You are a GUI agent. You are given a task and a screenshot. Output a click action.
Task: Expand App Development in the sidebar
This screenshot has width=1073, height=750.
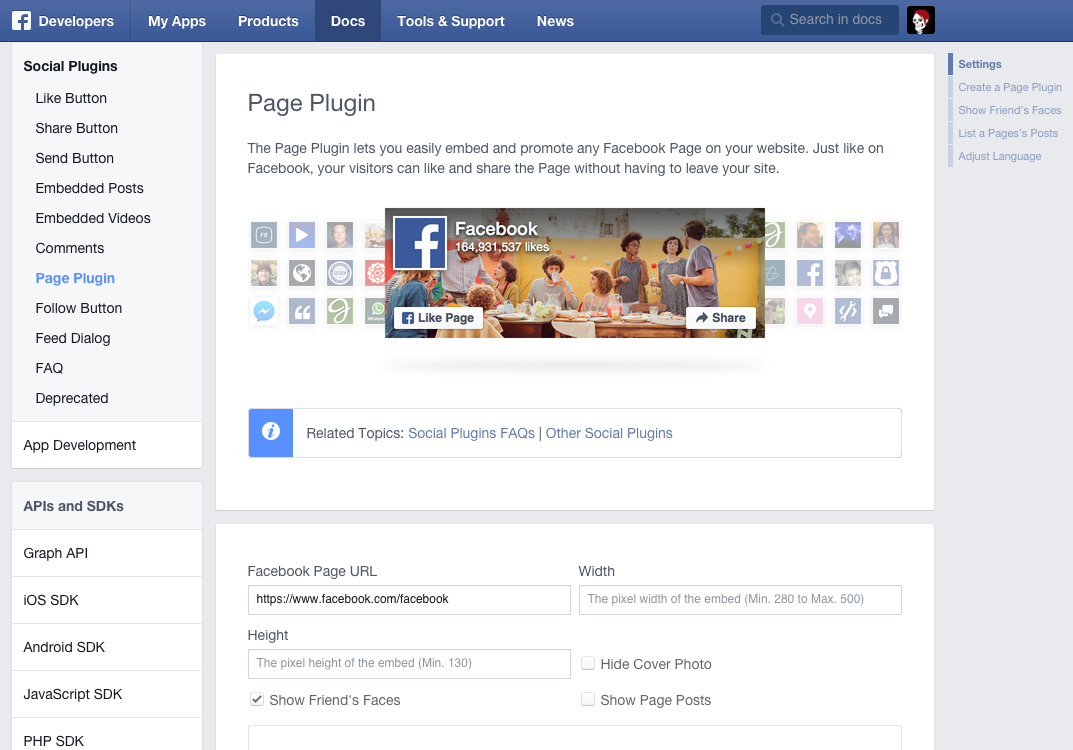[107, 445]
